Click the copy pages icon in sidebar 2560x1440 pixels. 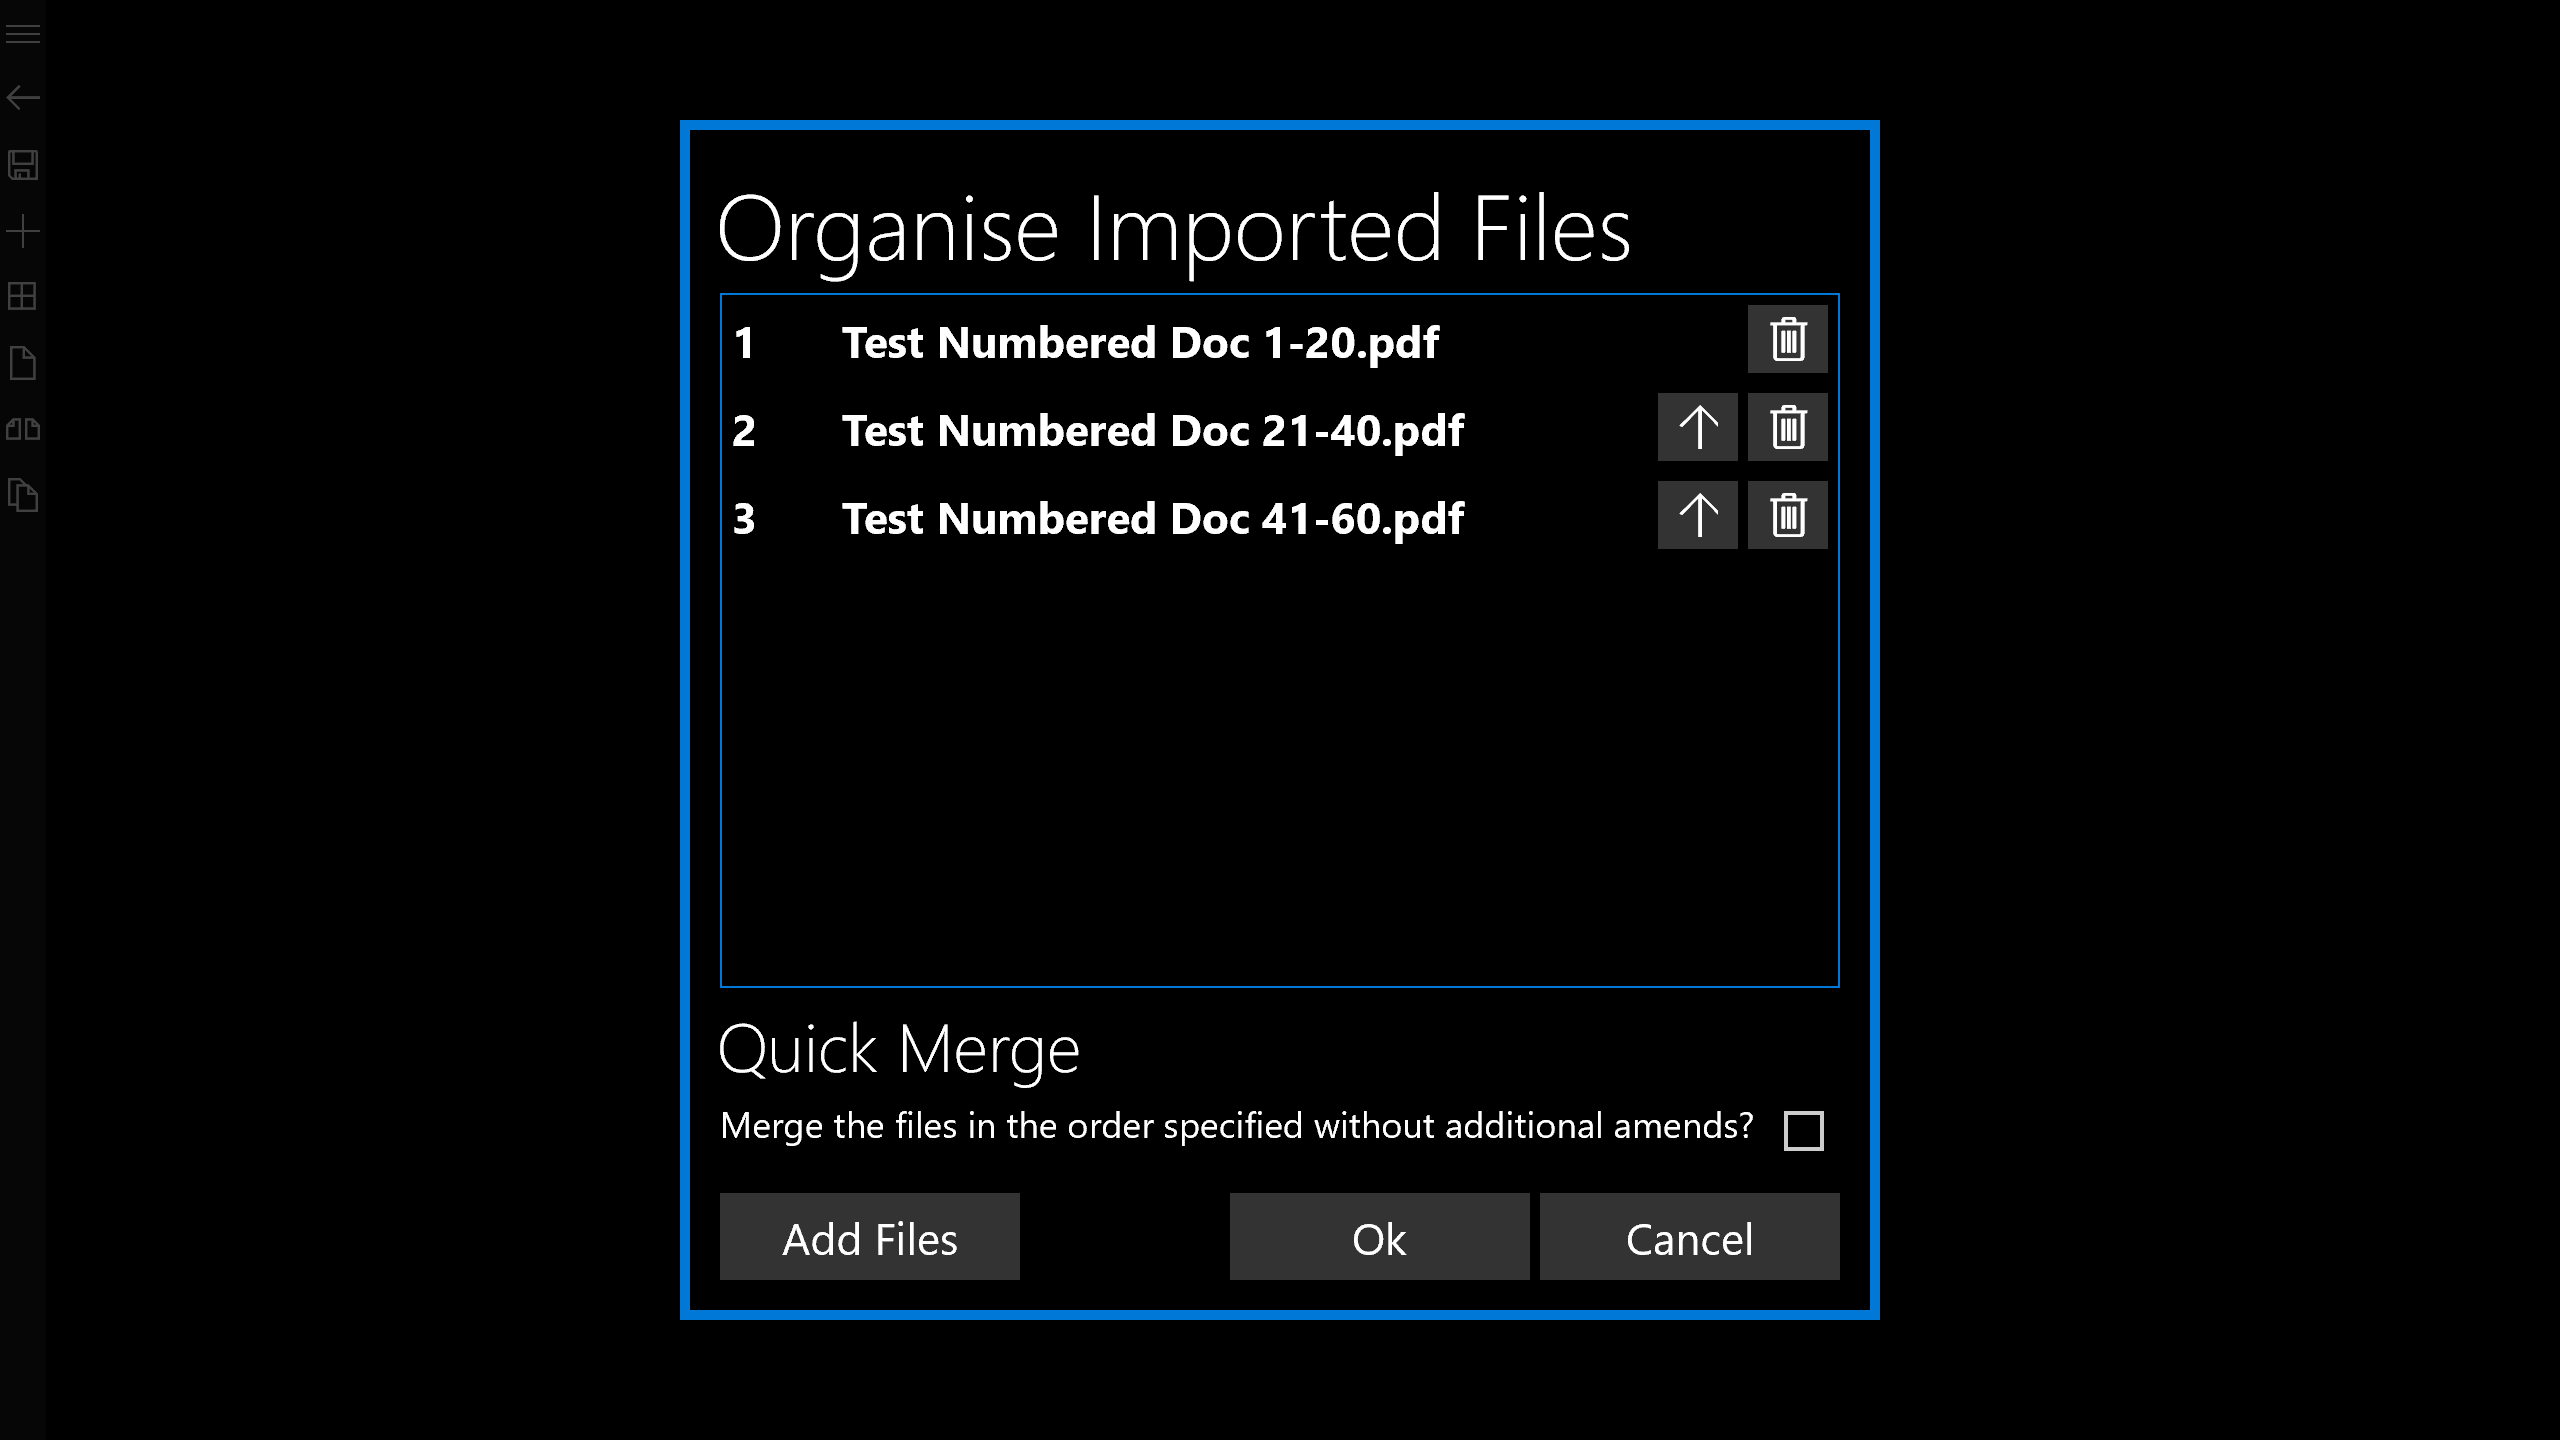23,496
